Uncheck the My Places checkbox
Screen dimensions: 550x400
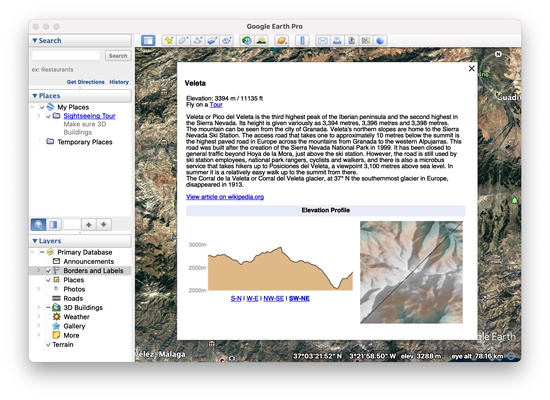pos(42,107)
